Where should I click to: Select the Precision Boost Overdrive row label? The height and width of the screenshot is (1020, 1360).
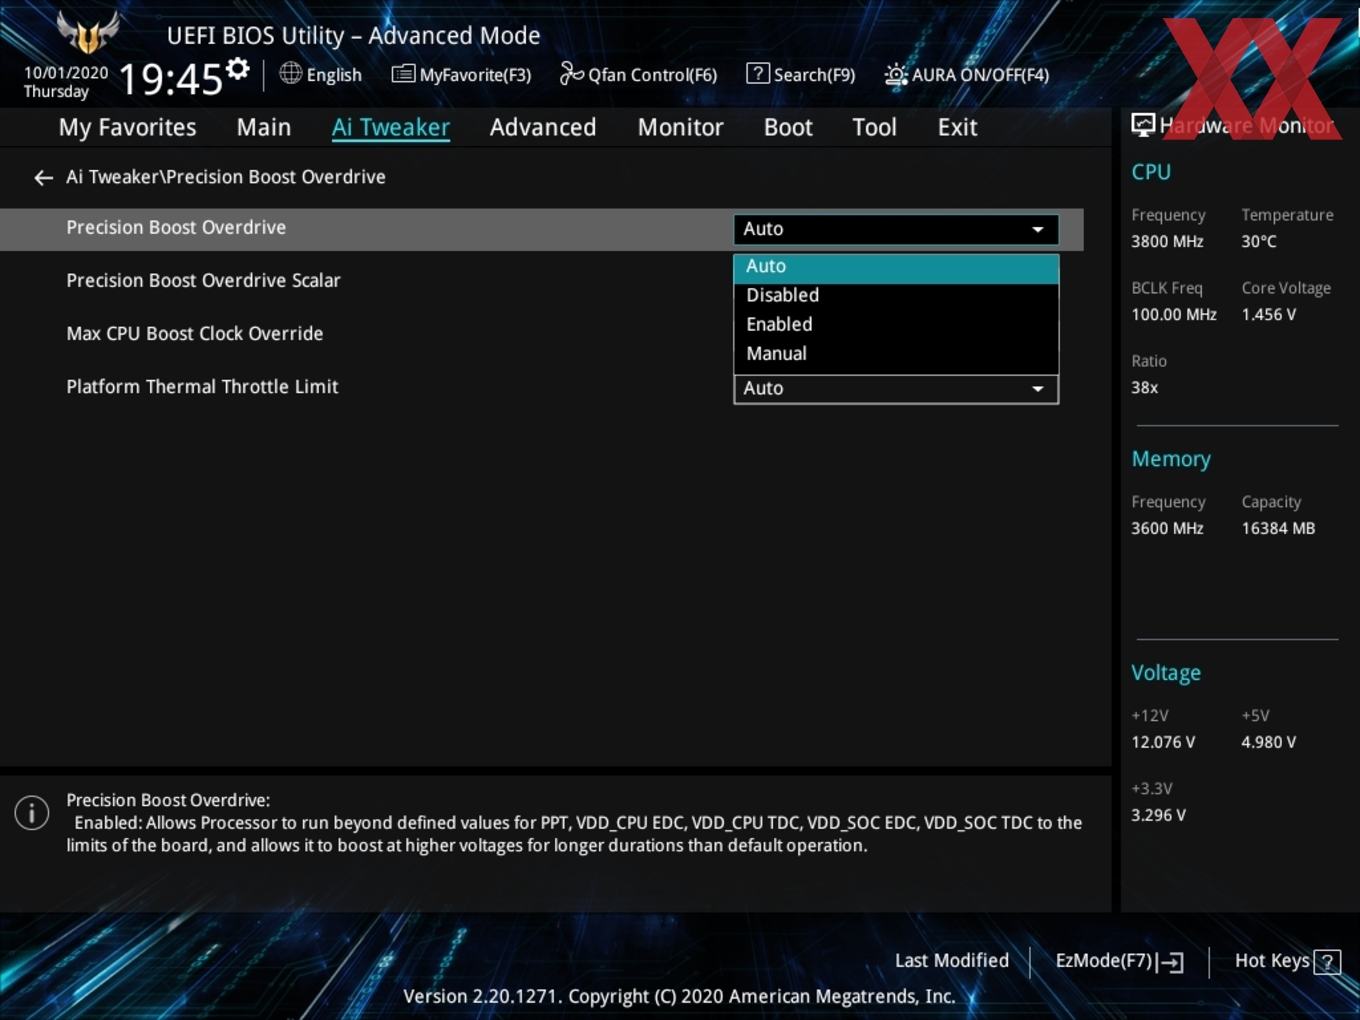click(x=176, y=228)
